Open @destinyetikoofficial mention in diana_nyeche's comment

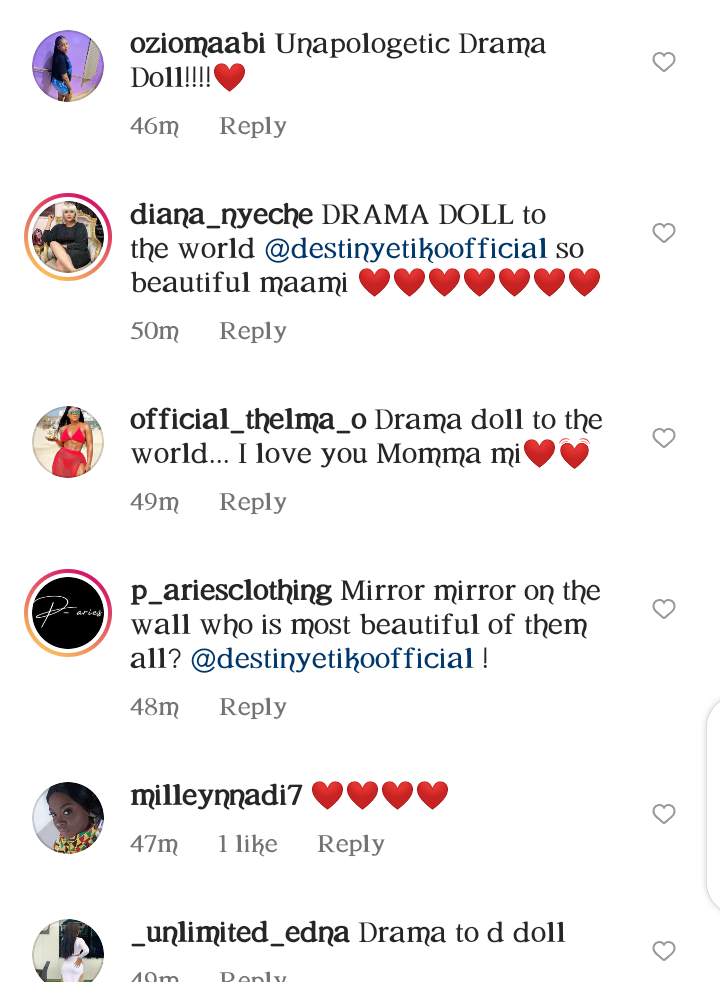point(406,249)
